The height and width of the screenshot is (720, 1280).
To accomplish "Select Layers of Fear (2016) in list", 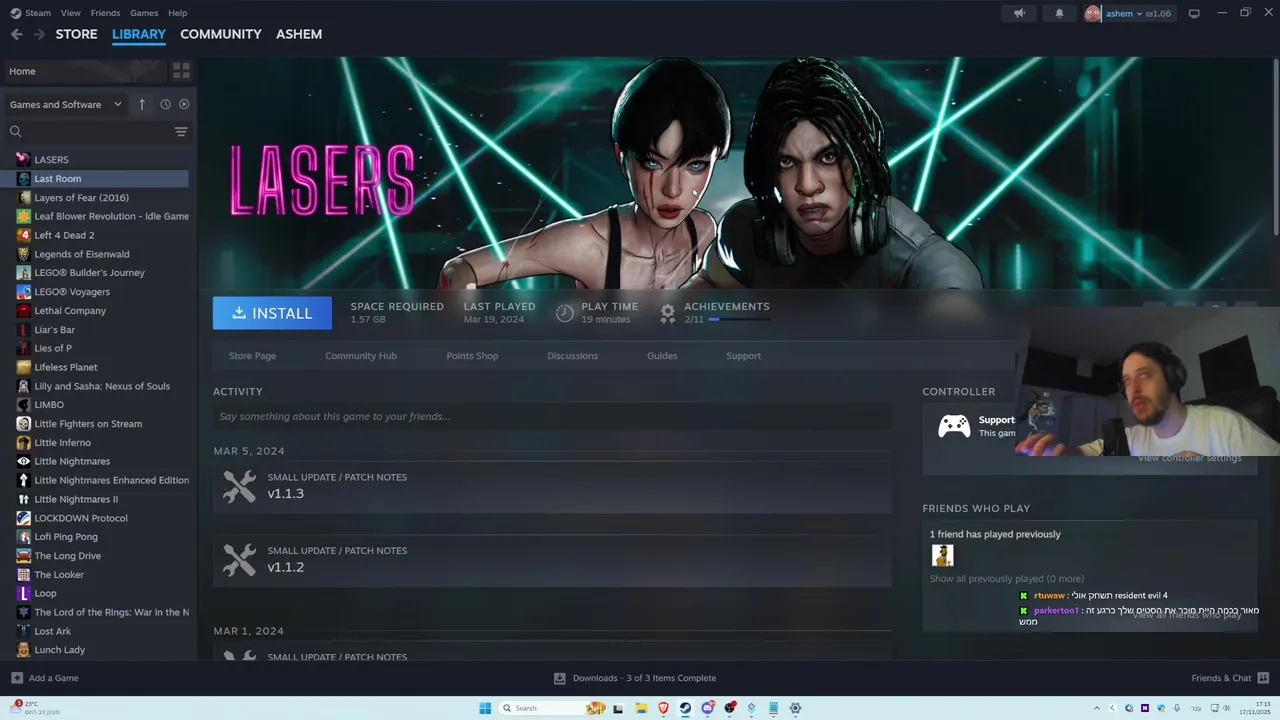I will [81, 198].
